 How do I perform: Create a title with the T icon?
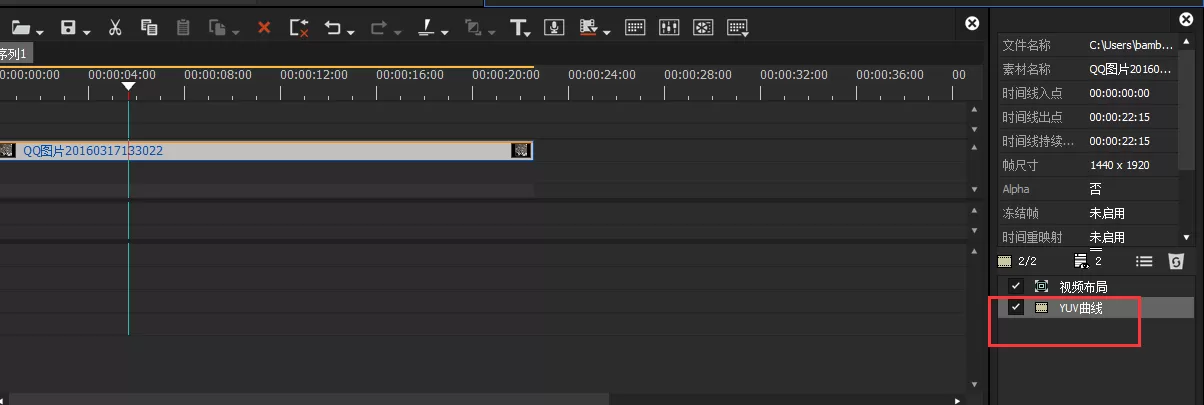[x=518, y=28]
